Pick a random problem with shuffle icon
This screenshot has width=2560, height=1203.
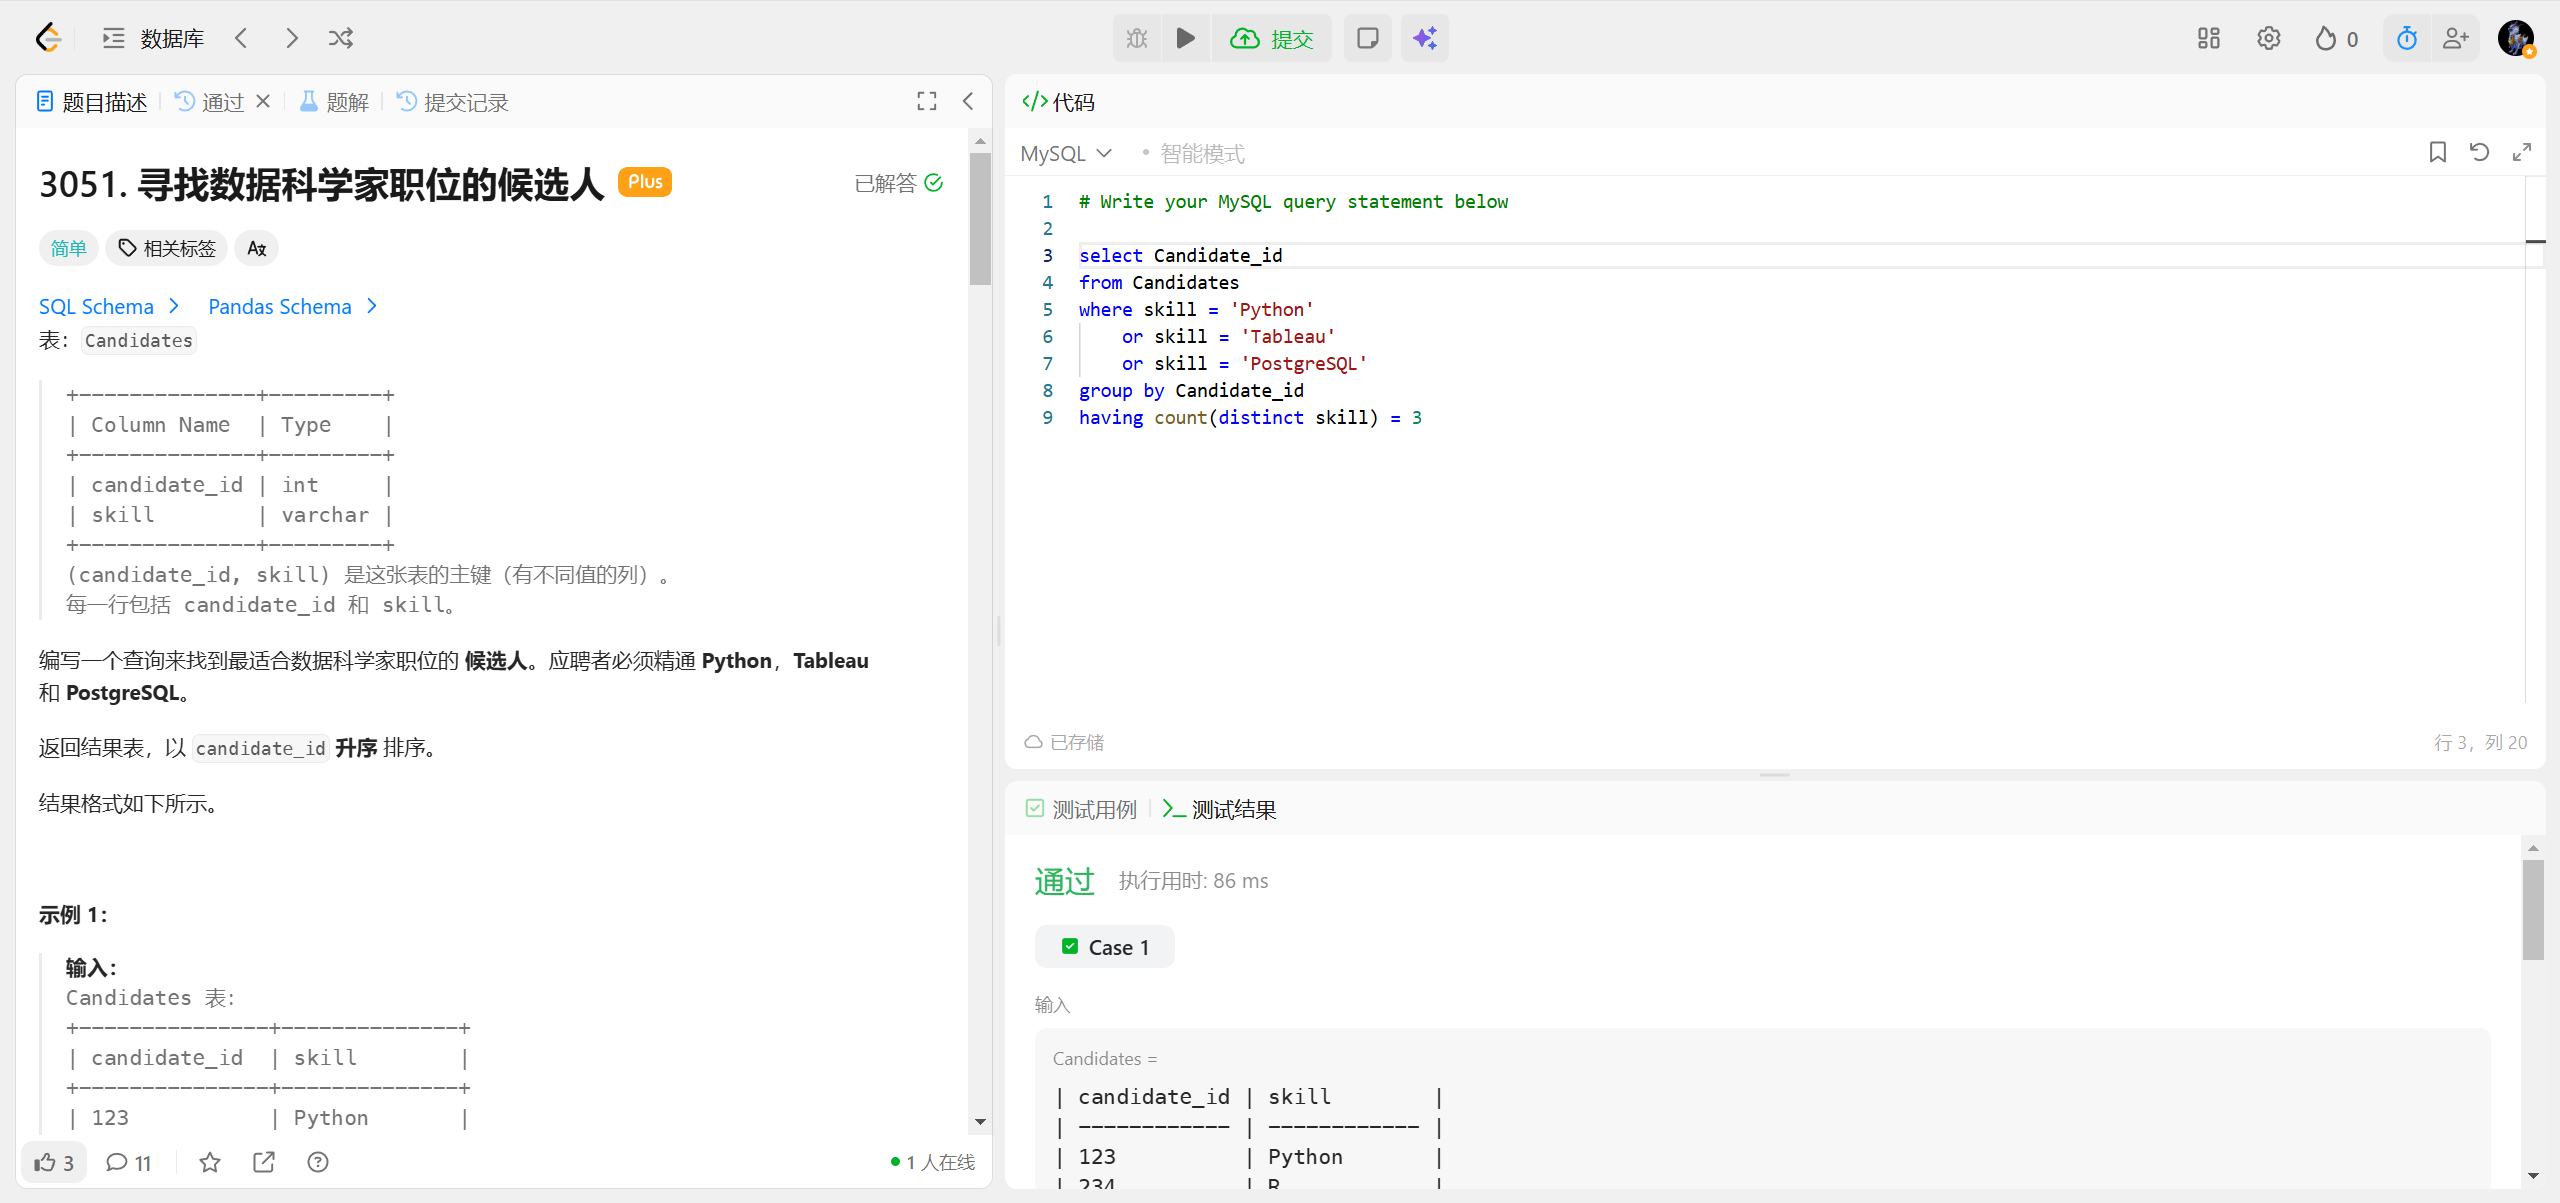pos(341,38)
